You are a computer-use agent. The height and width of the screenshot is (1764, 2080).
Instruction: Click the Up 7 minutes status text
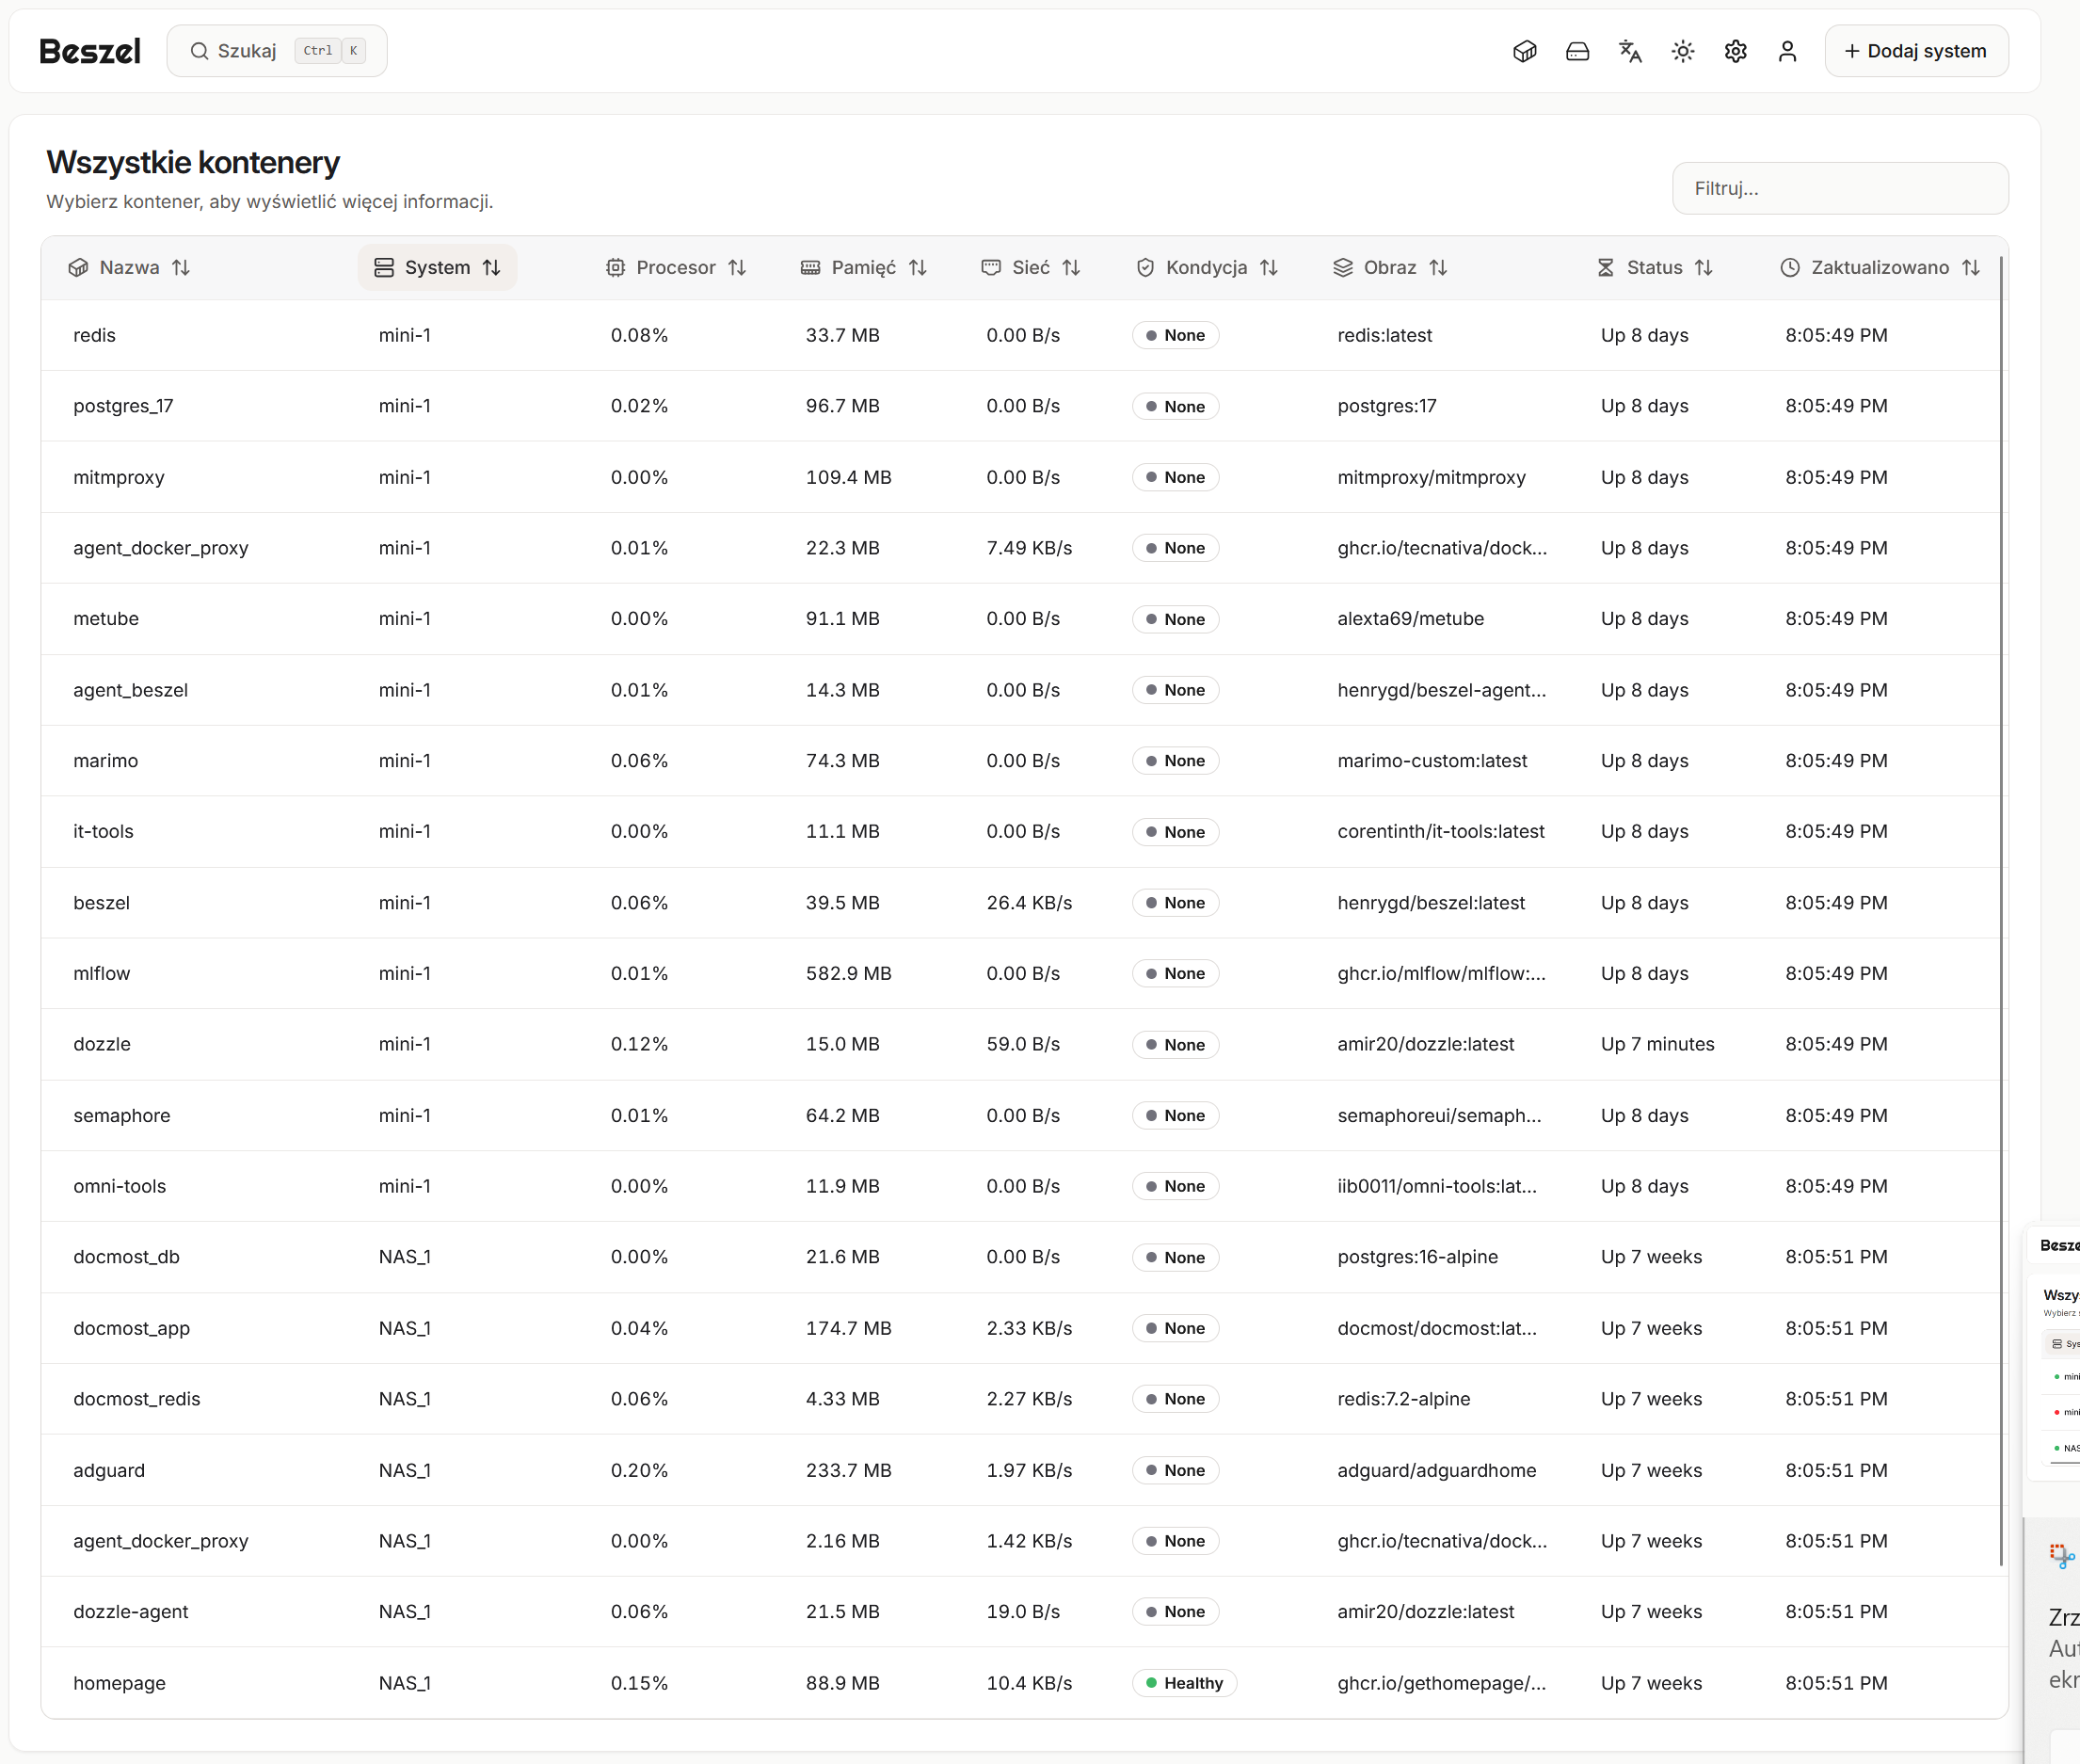point(1657,1044)
